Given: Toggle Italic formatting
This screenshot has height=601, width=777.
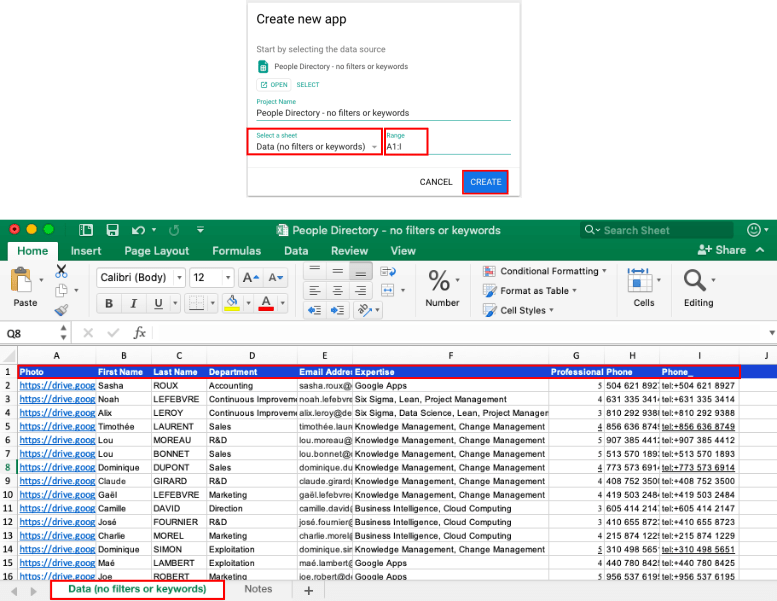Looking at the screenshot, I should point(133,303).
